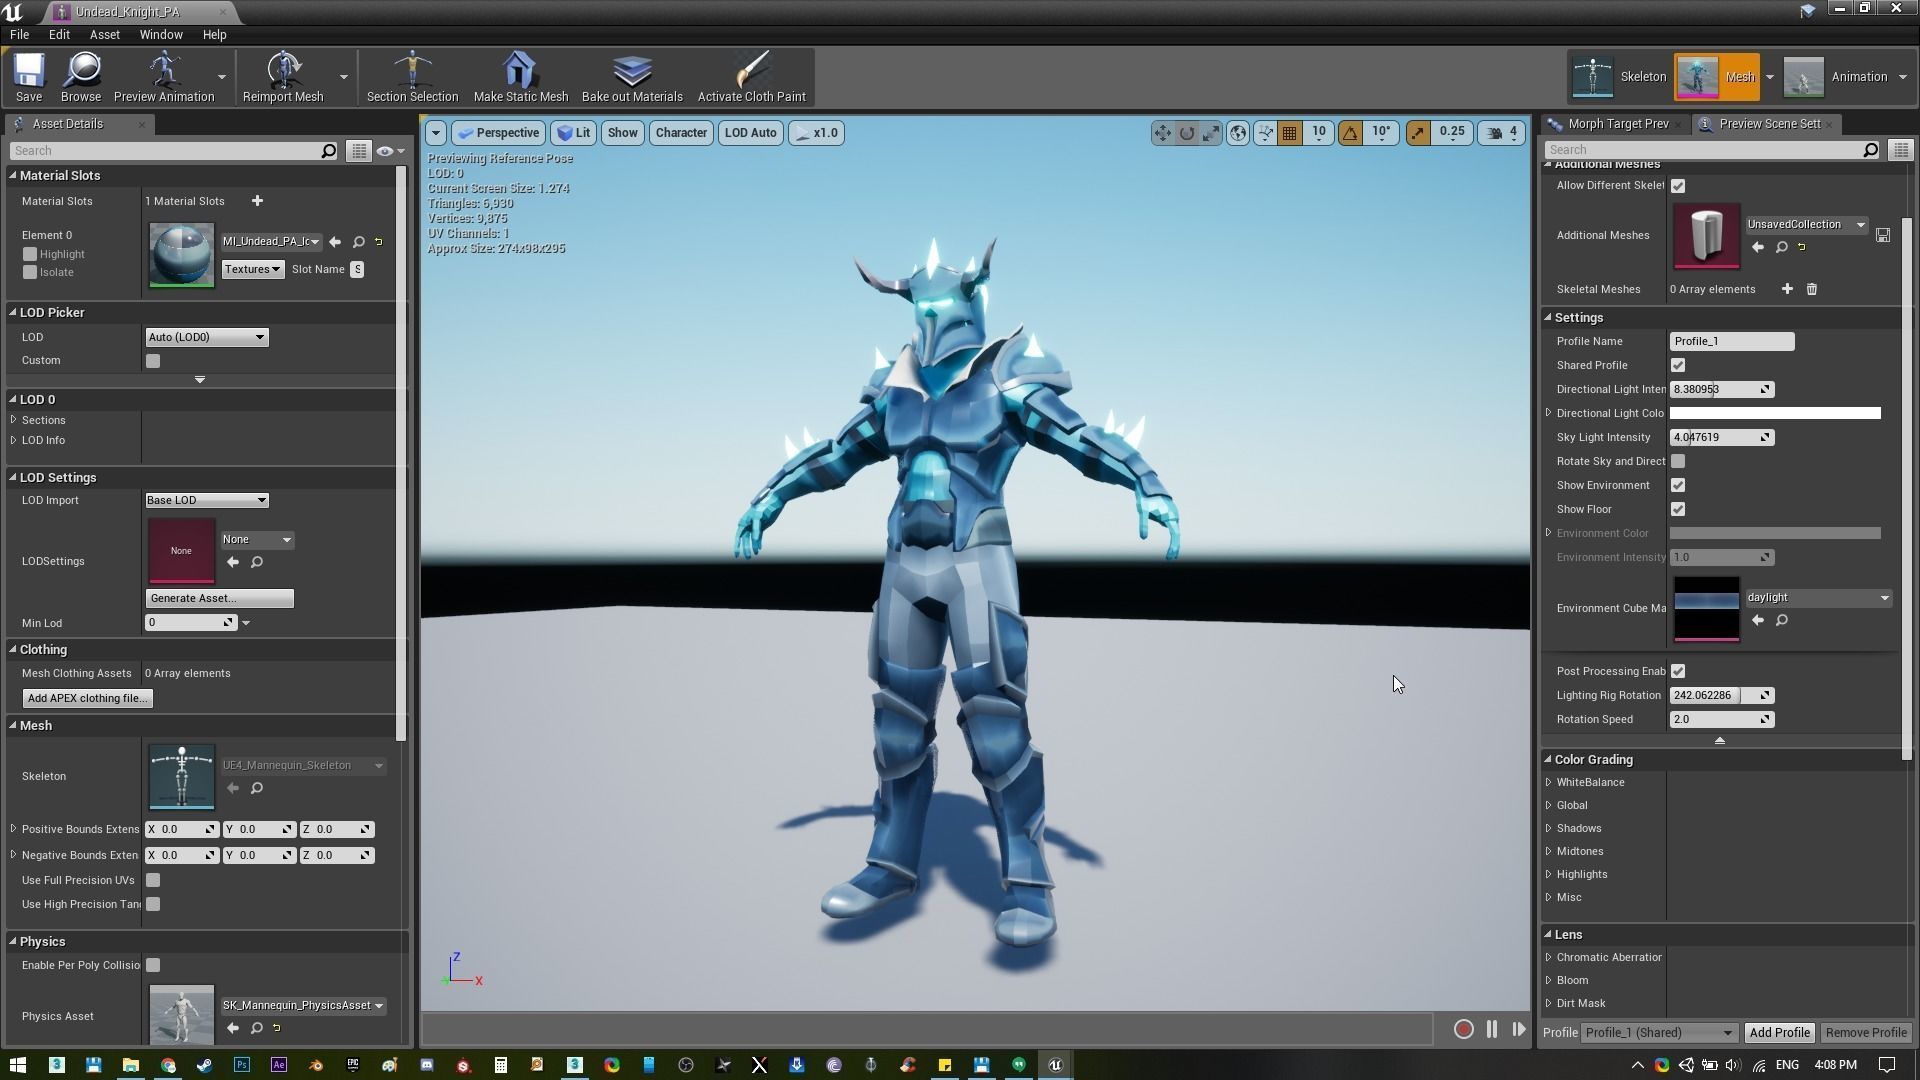Click Bake out Materials icon
The width and height of the screenshot is (1920, 1080).
(632, 77)
